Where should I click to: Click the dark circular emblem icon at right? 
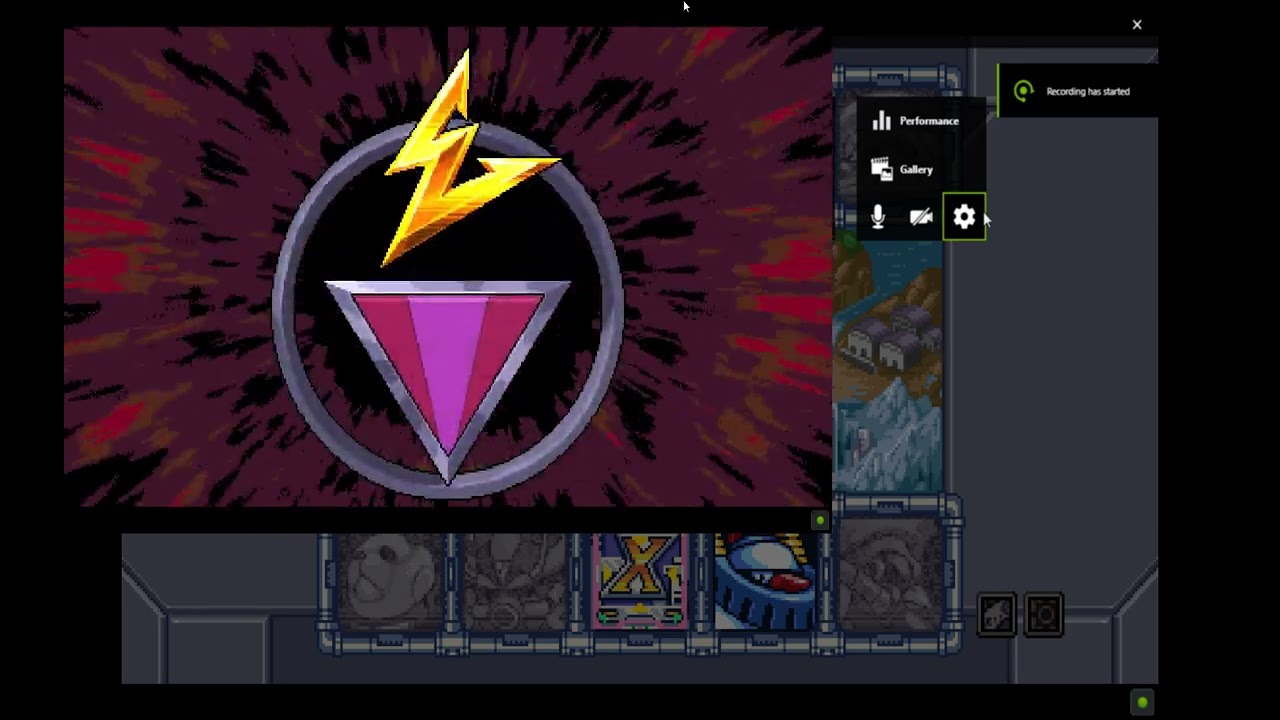tap(1043, 615)
